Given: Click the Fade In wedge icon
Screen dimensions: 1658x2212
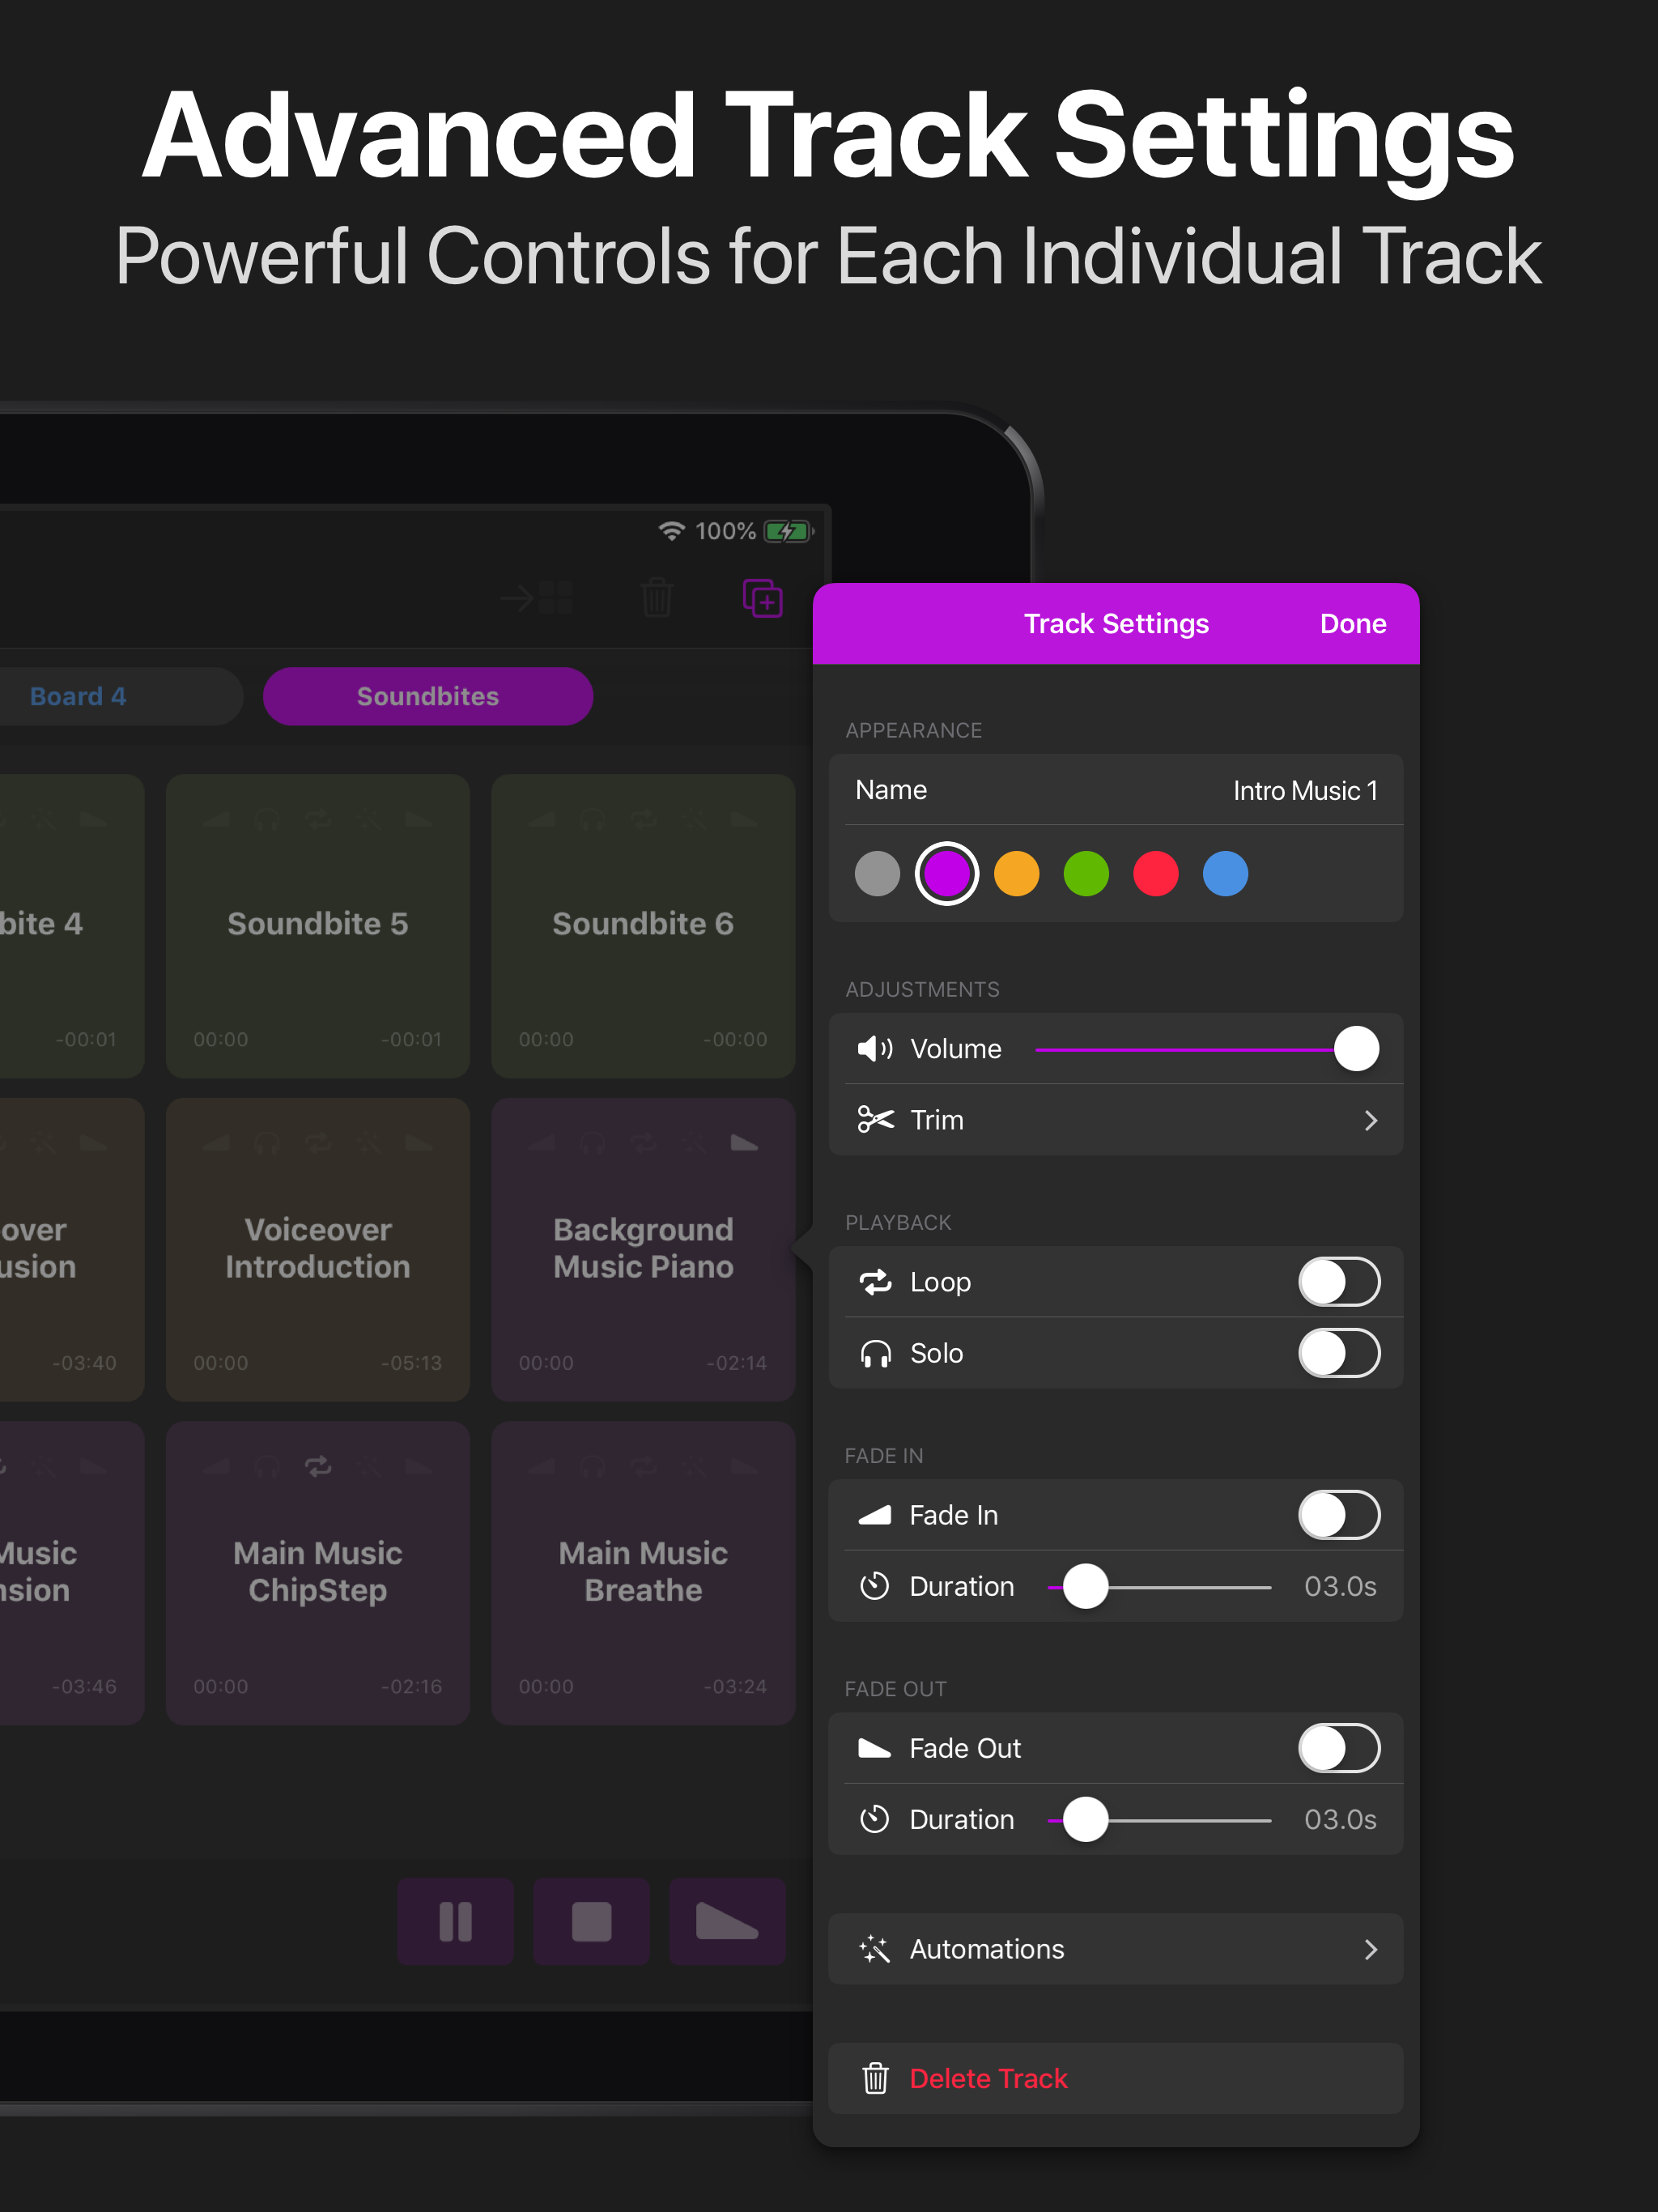Looking at the screenshot, I should tap(874, 1515).
